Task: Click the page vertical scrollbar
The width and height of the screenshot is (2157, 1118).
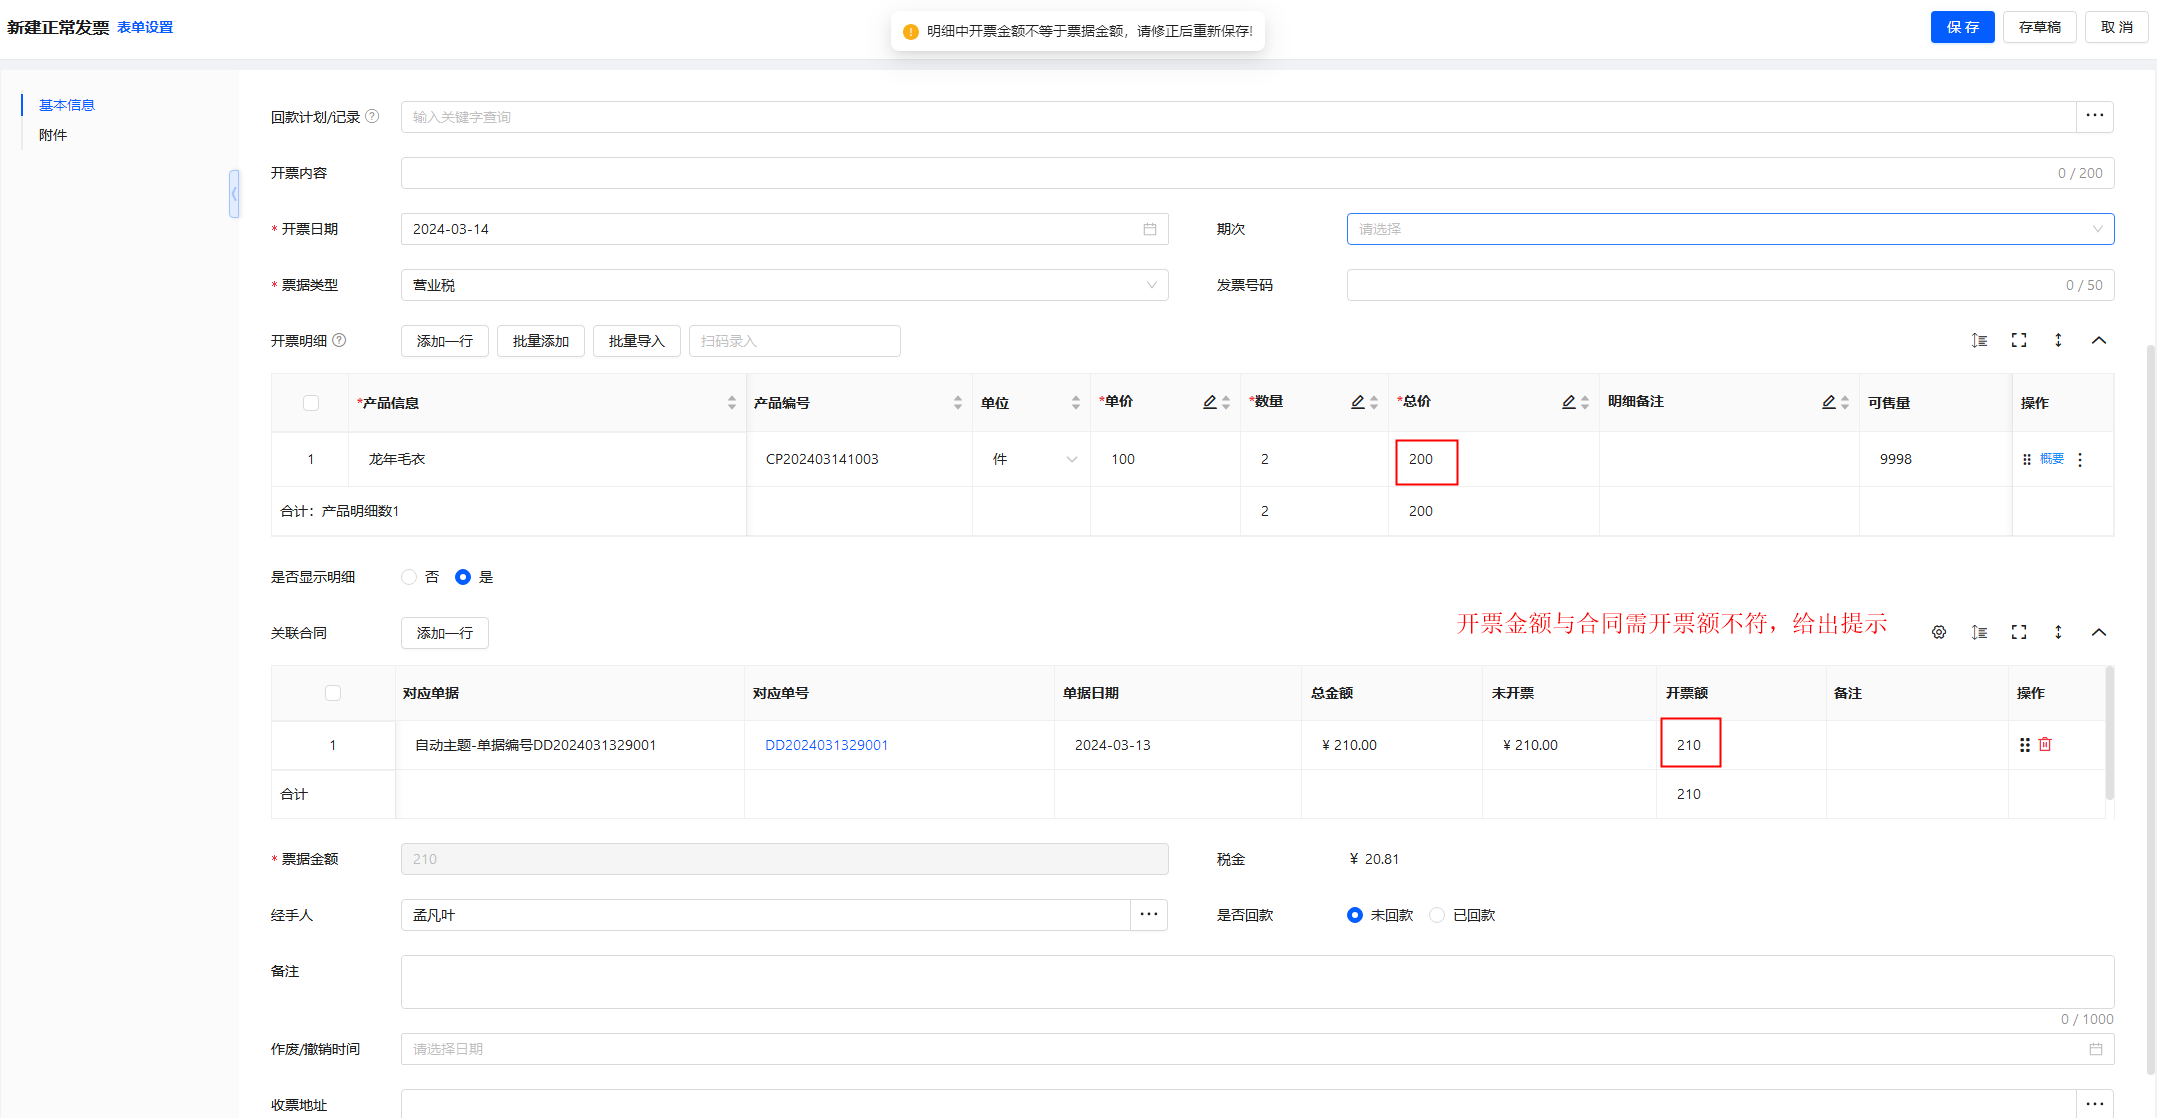Action: click(x=2151, y=709)
